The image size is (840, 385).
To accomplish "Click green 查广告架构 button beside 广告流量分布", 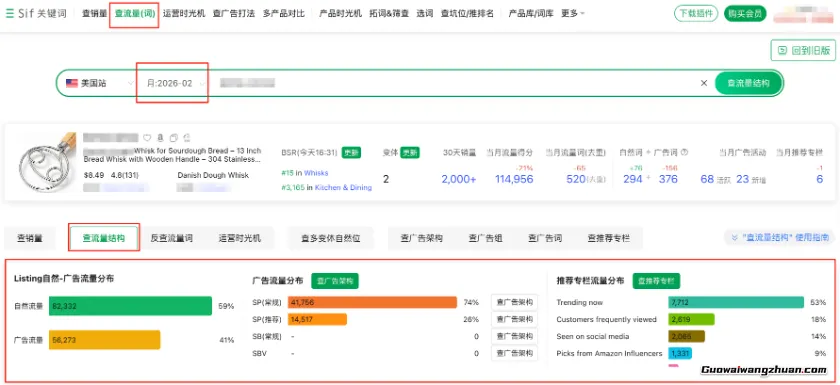I will (335, 281).
